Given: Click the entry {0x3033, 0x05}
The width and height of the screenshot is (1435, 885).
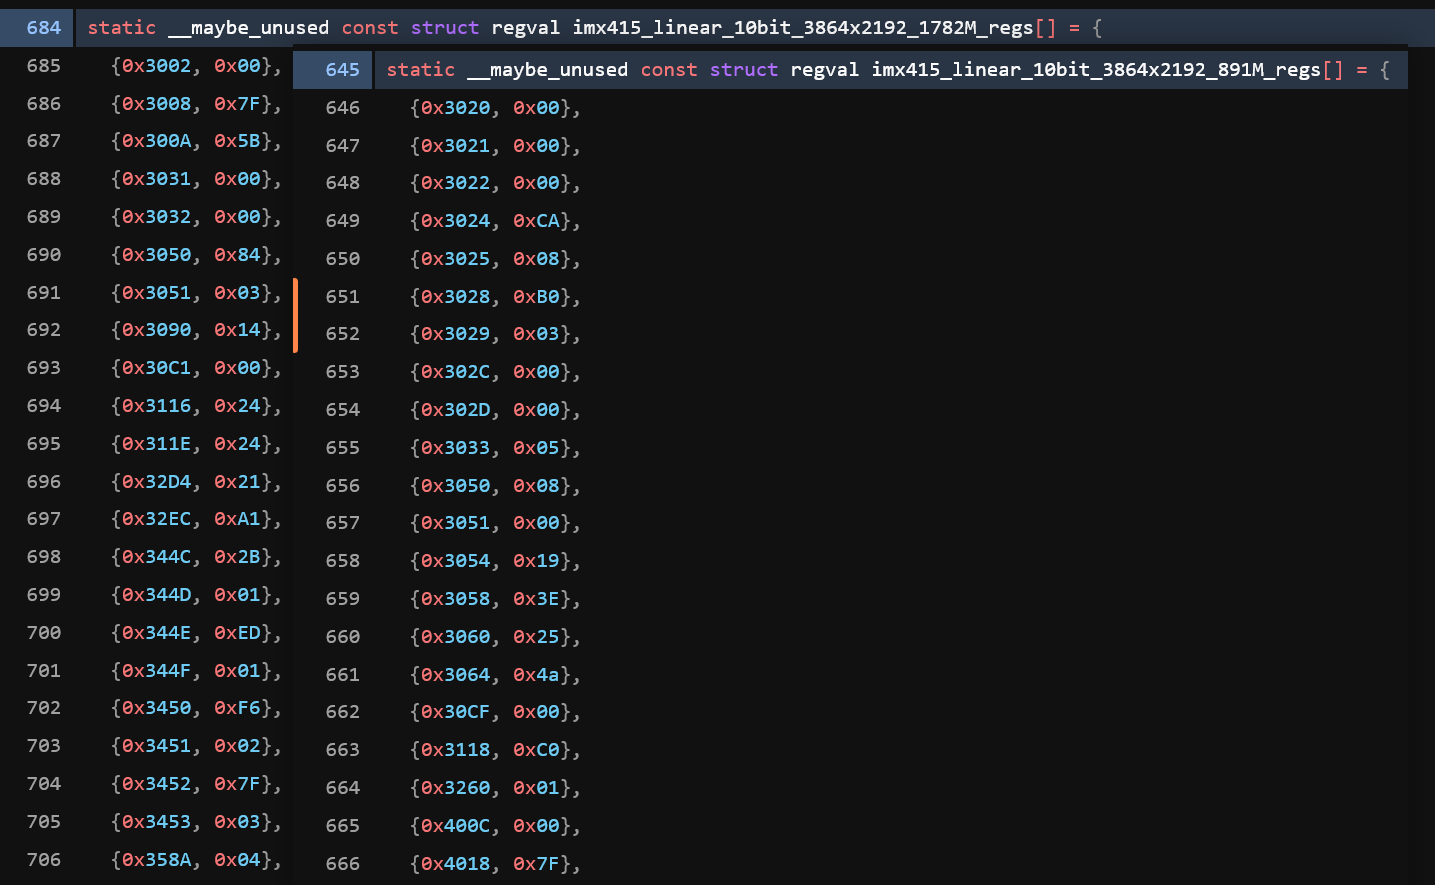Looking at the screenshot, I should (x=495, y=448).
